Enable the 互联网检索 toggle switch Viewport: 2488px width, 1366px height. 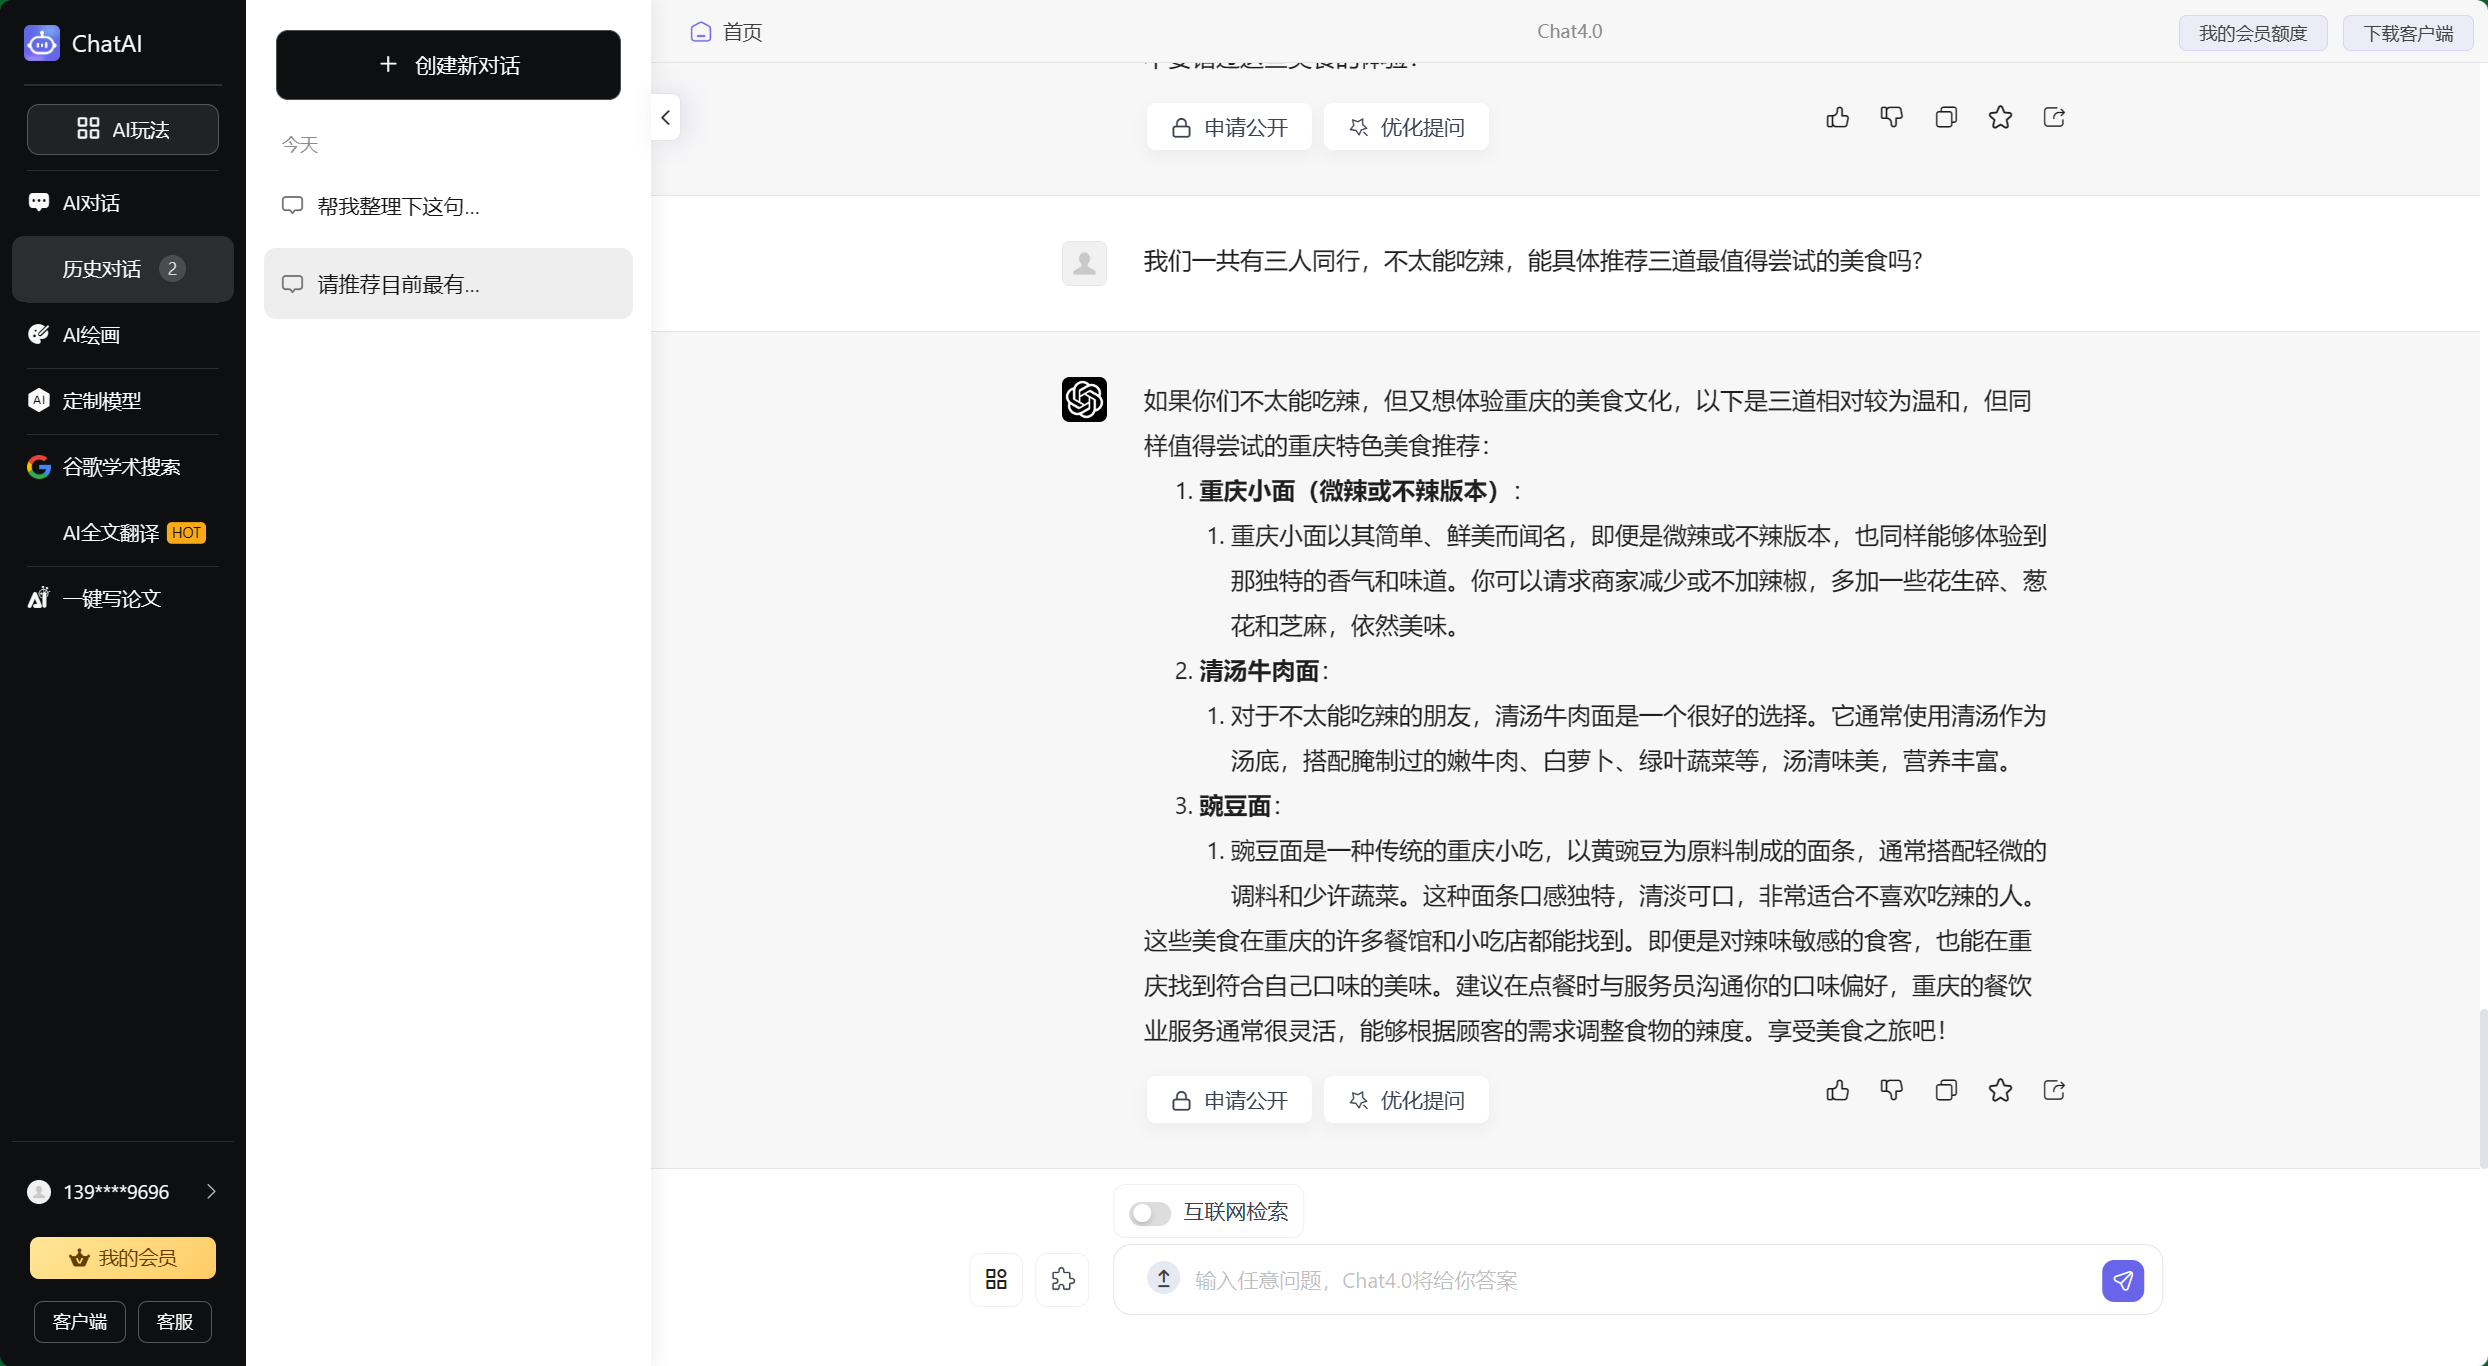tap(1149, 1213)
